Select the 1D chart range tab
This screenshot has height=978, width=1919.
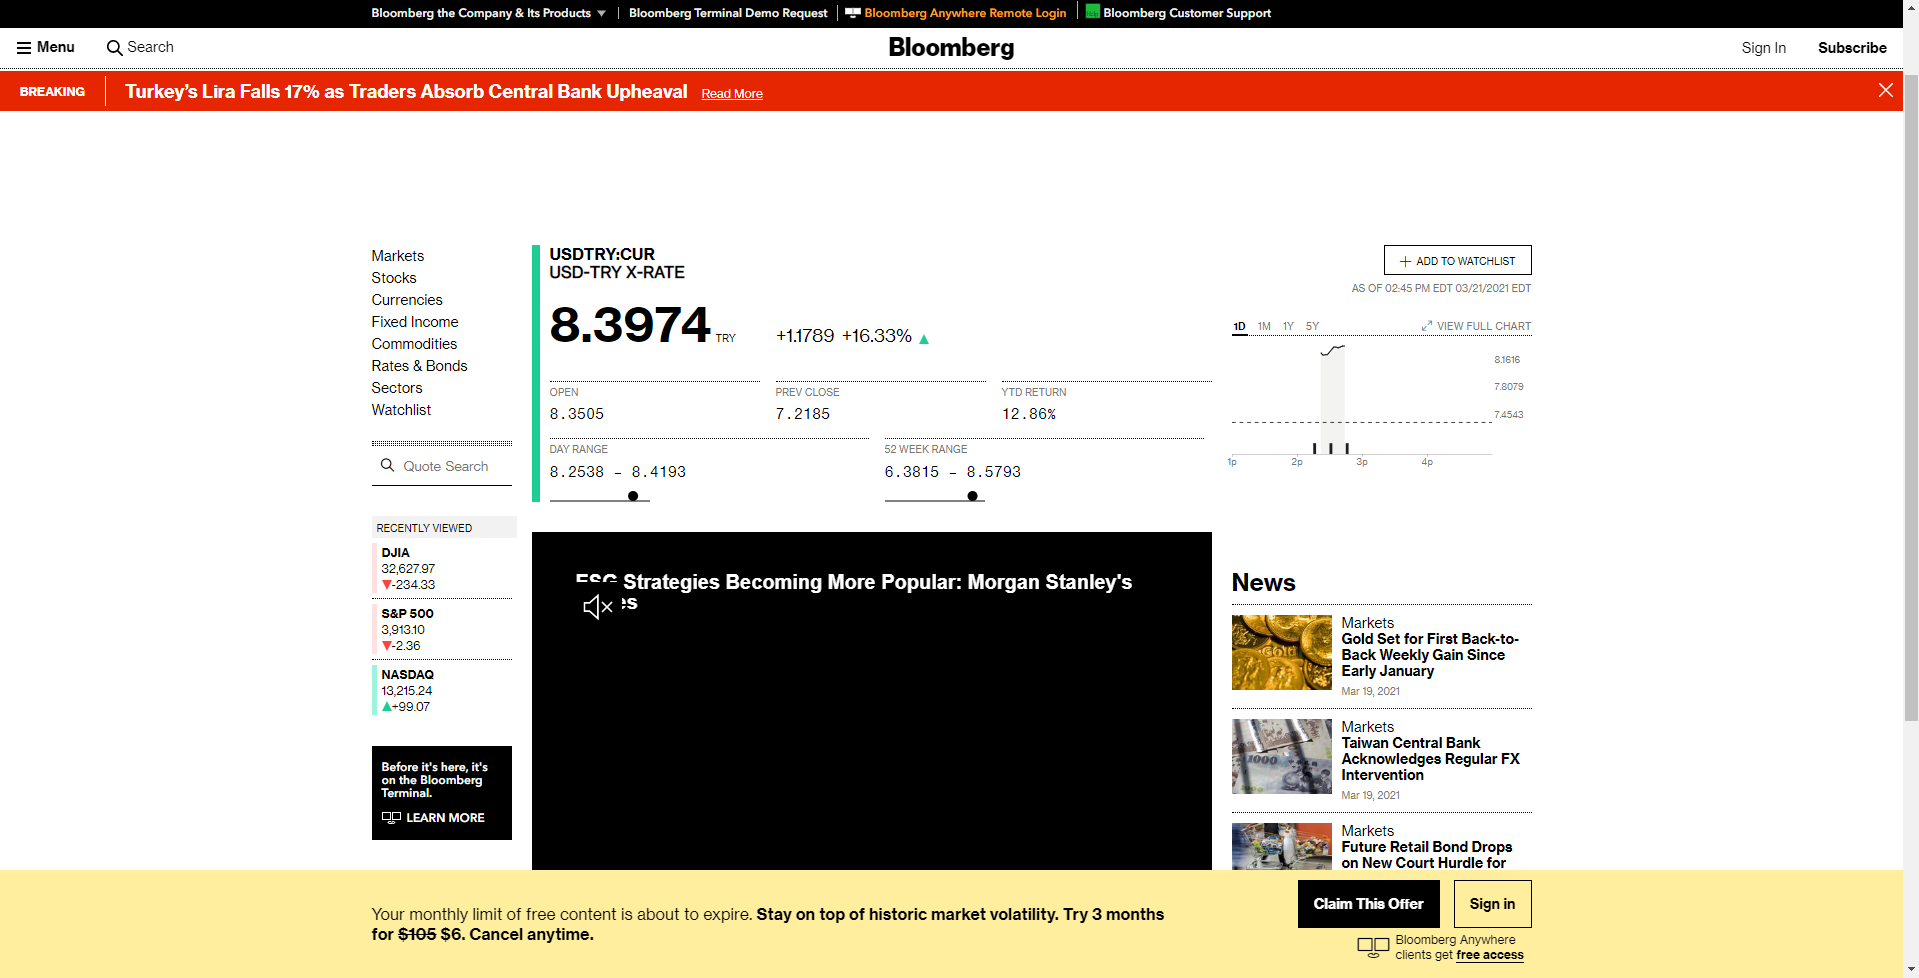pos(1239,326)
